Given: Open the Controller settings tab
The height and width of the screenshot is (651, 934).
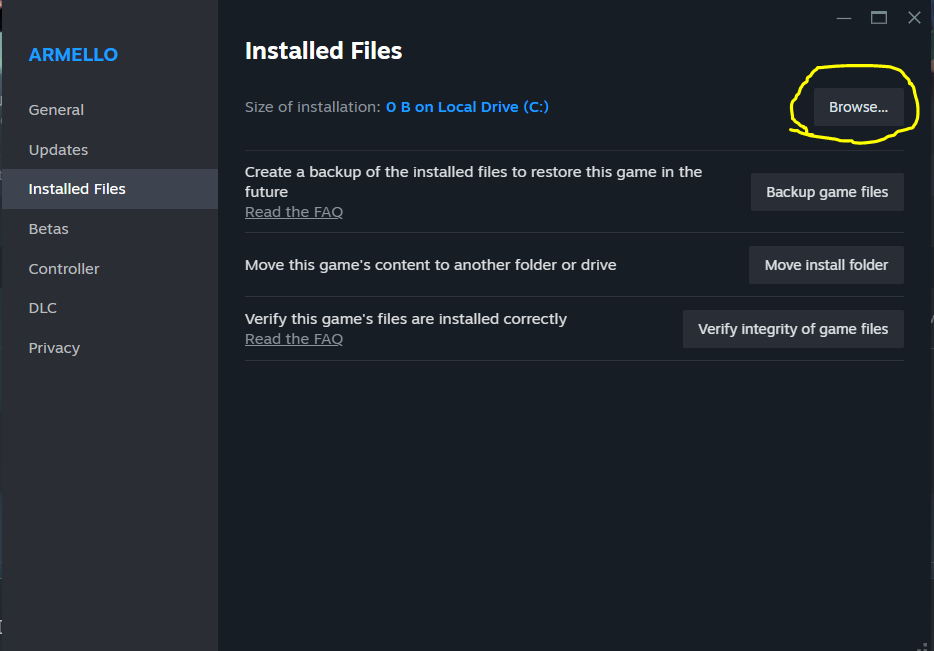Looking at the screenshot, I should [110, 269].
